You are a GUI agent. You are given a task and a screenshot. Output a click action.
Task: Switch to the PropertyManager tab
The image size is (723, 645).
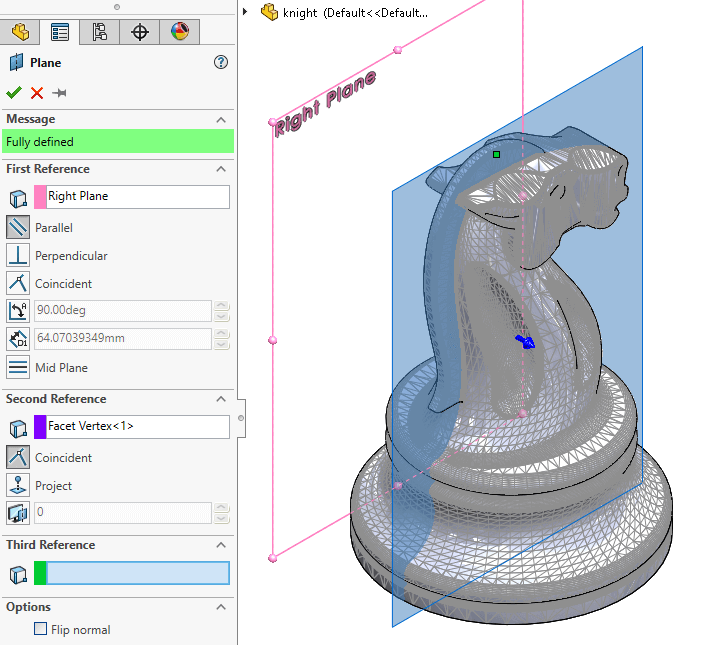[x=59, y=32]
